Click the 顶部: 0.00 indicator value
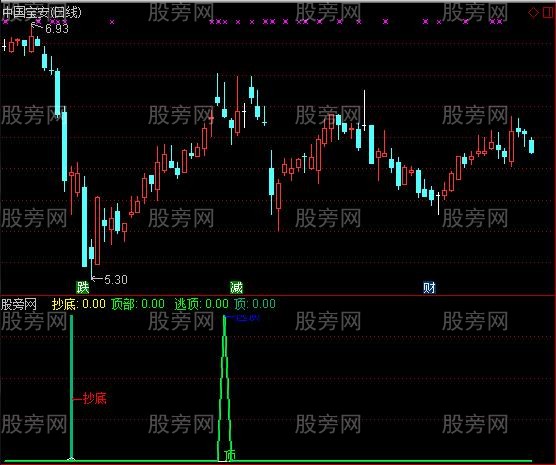 click(x=138, y=304)
